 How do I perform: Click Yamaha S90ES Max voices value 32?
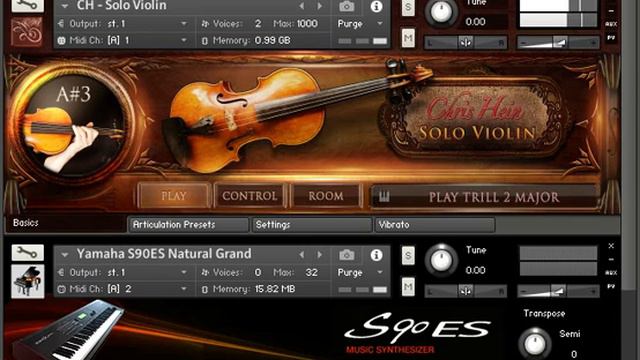click(x=311, y=272)
